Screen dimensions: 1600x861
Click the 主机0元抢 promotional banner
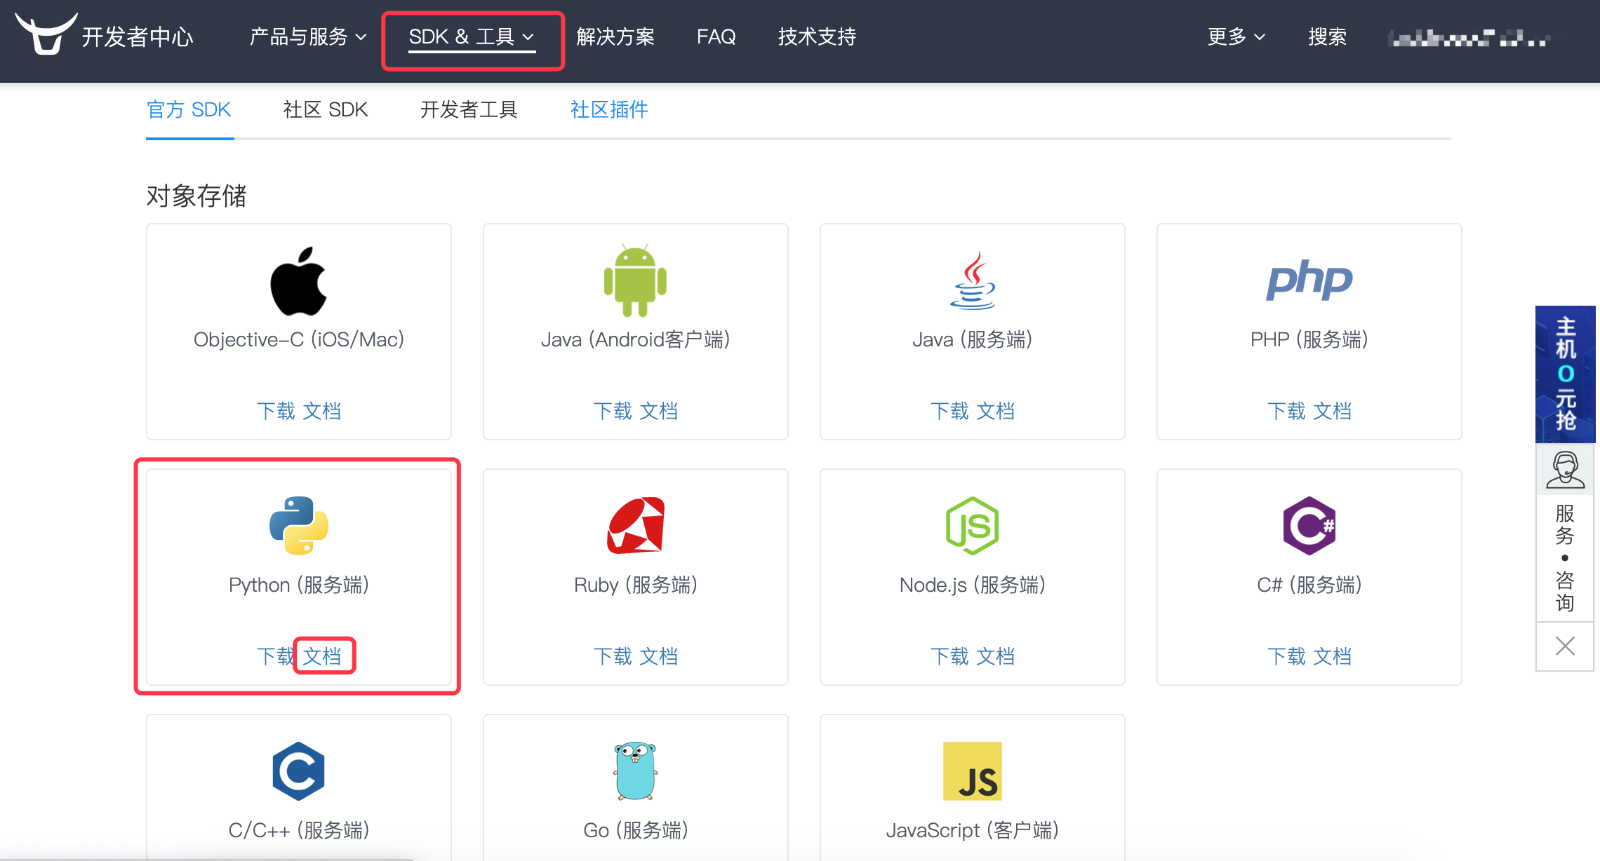[x=1565, y=374]
